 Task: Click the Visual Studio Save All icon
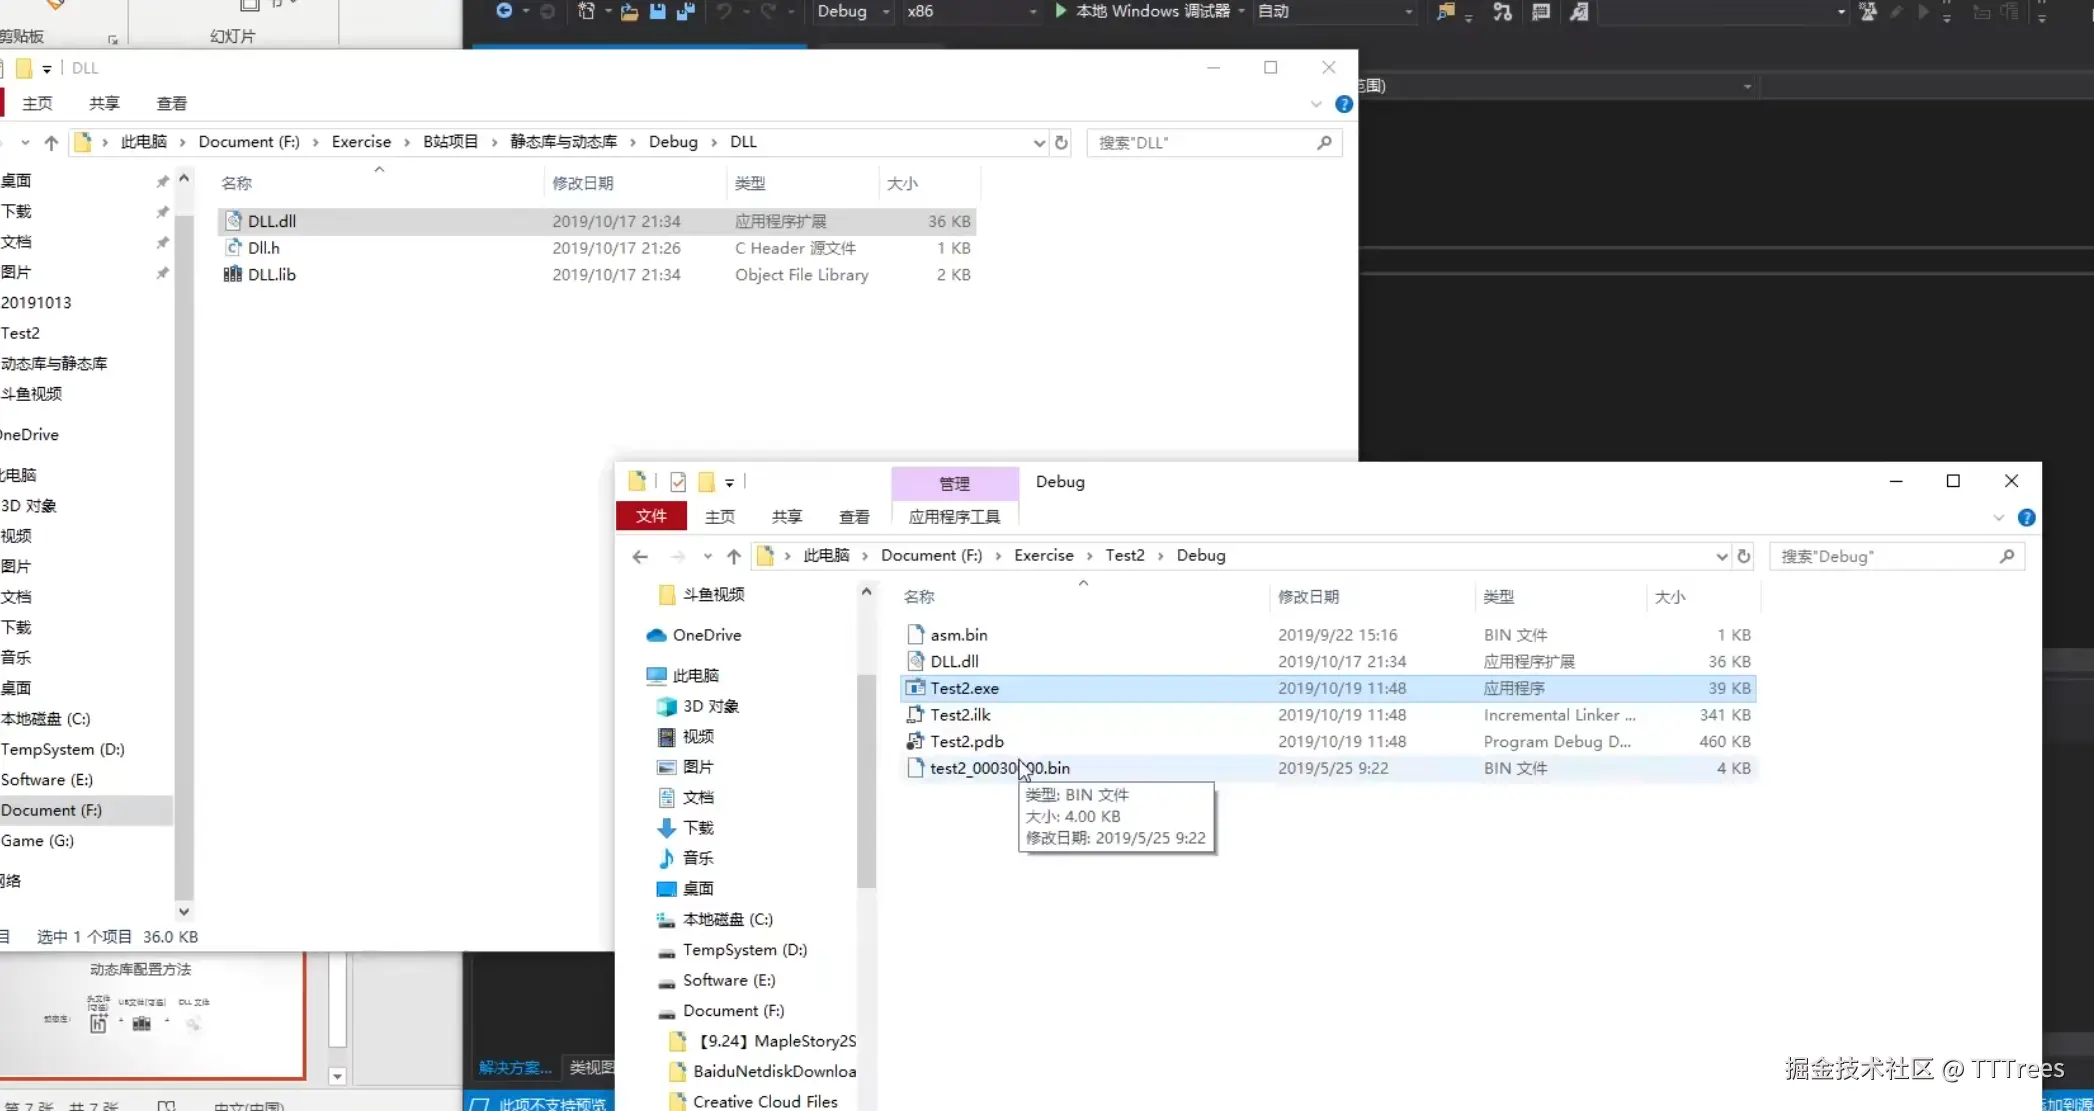[686, 11]
